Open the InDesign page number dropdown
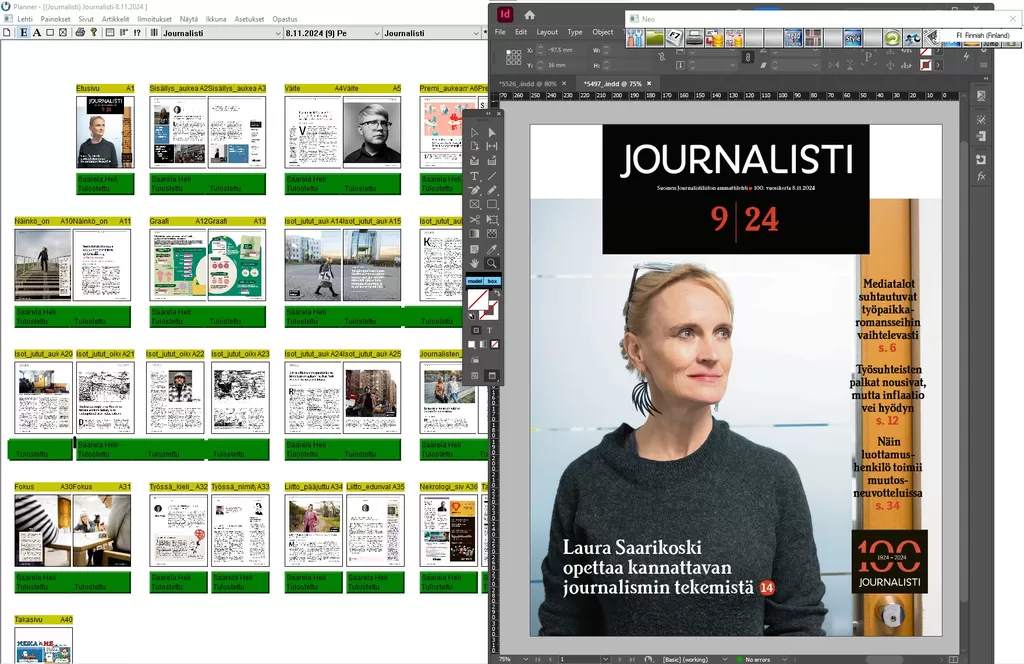 click(605, 659)
